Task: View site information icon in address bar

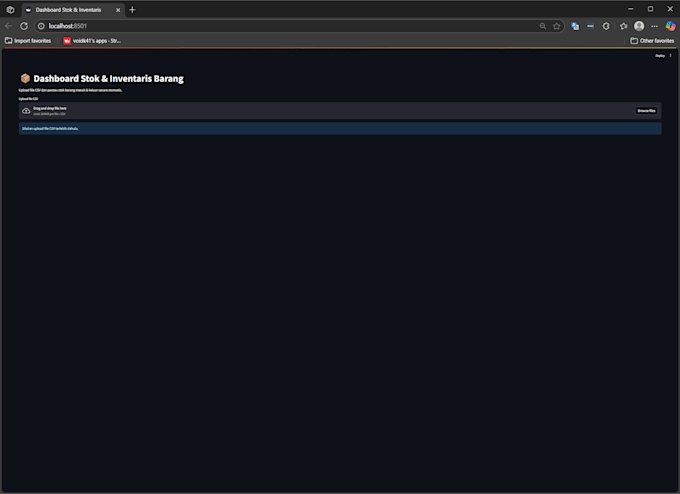Action: coord(41,26)
